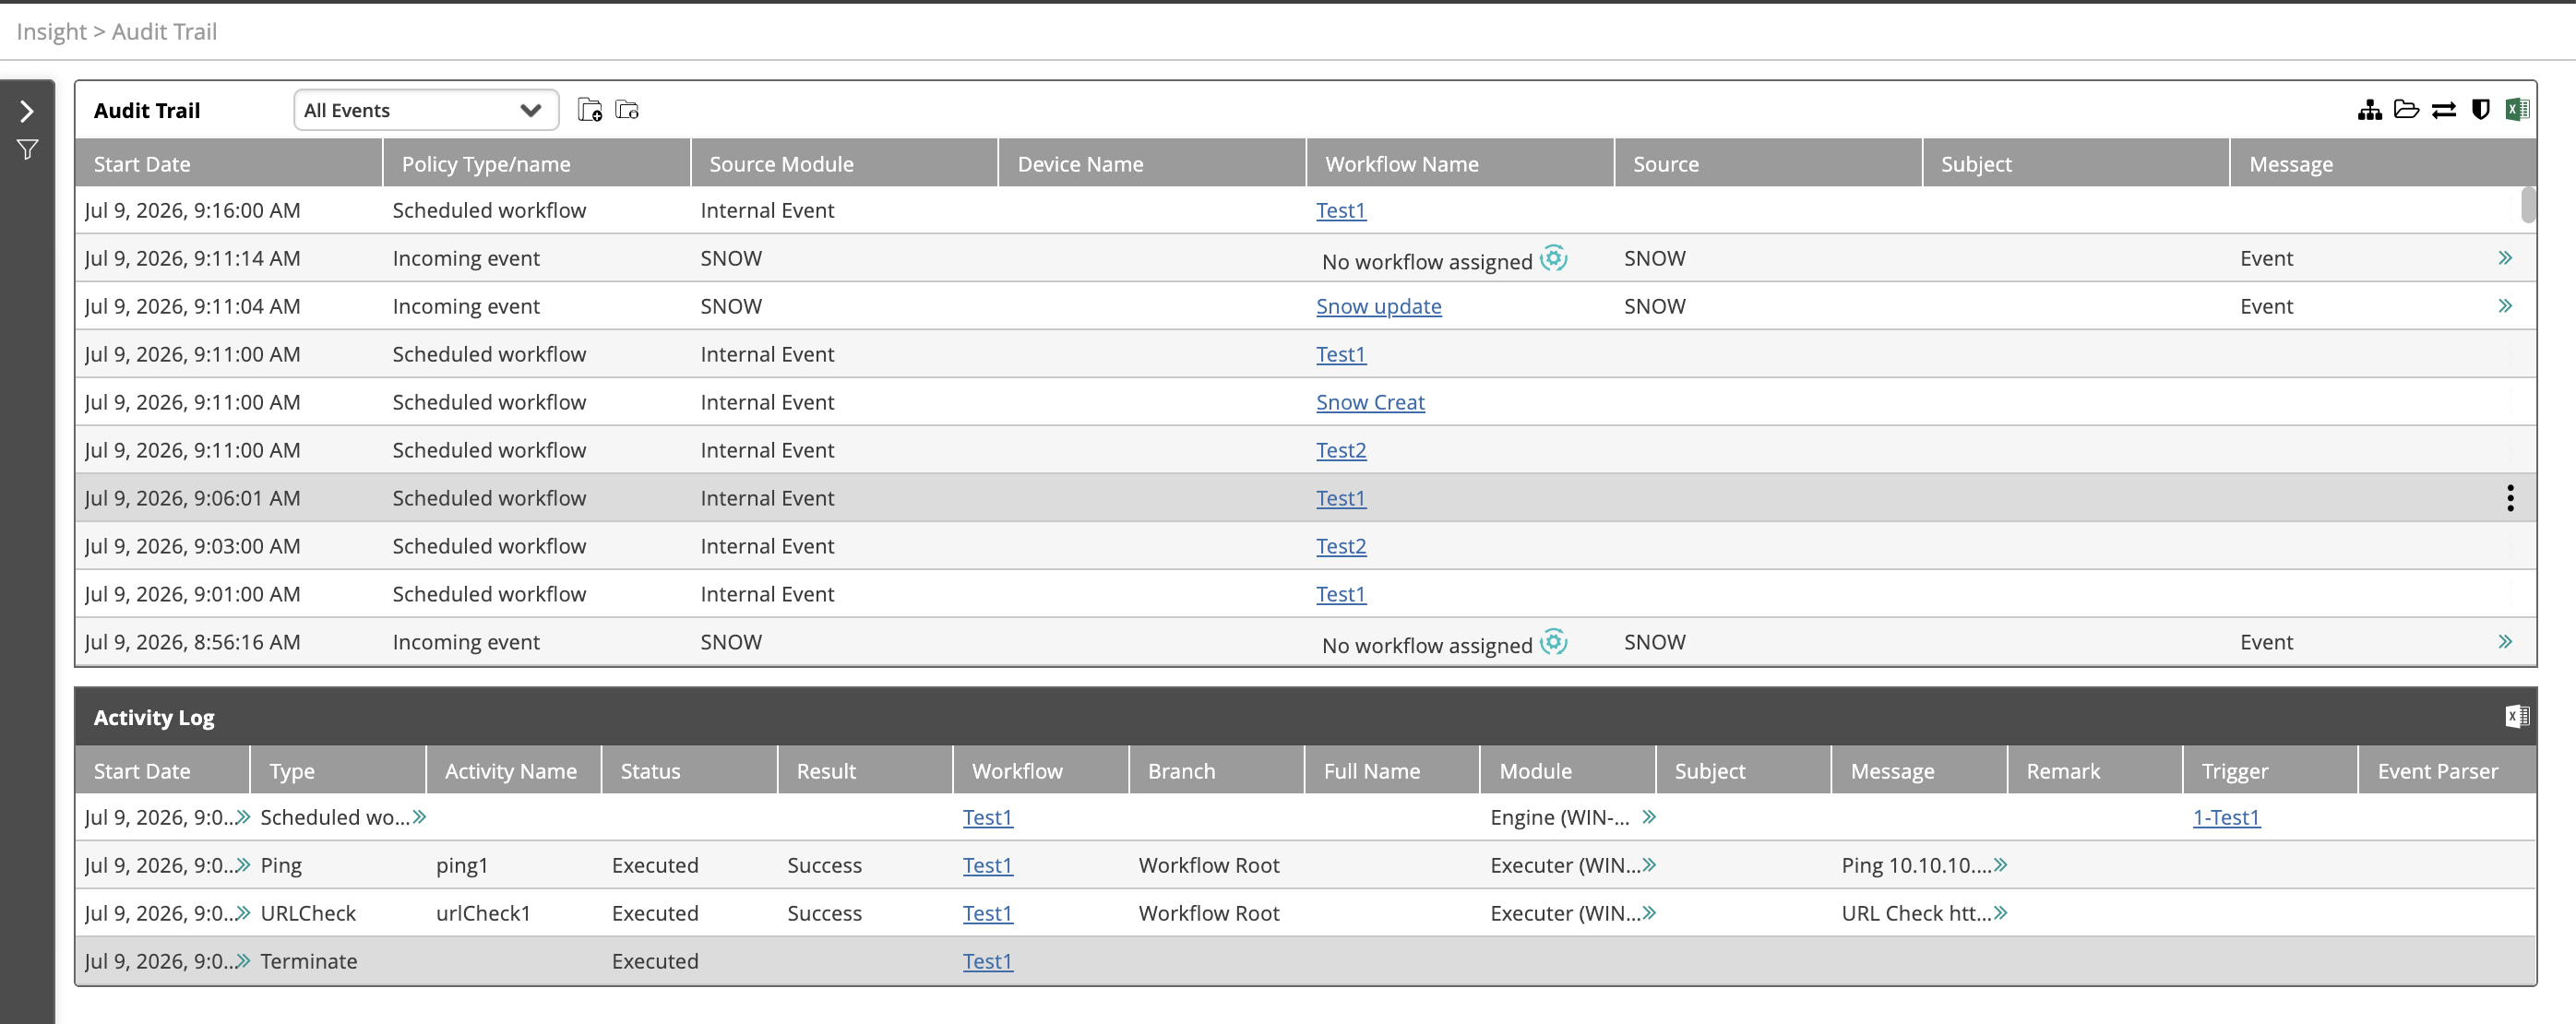This screenshot has height=1024, width=2576.
Task: Click the Event Parser column header
Action: [x=2447, y=770]
